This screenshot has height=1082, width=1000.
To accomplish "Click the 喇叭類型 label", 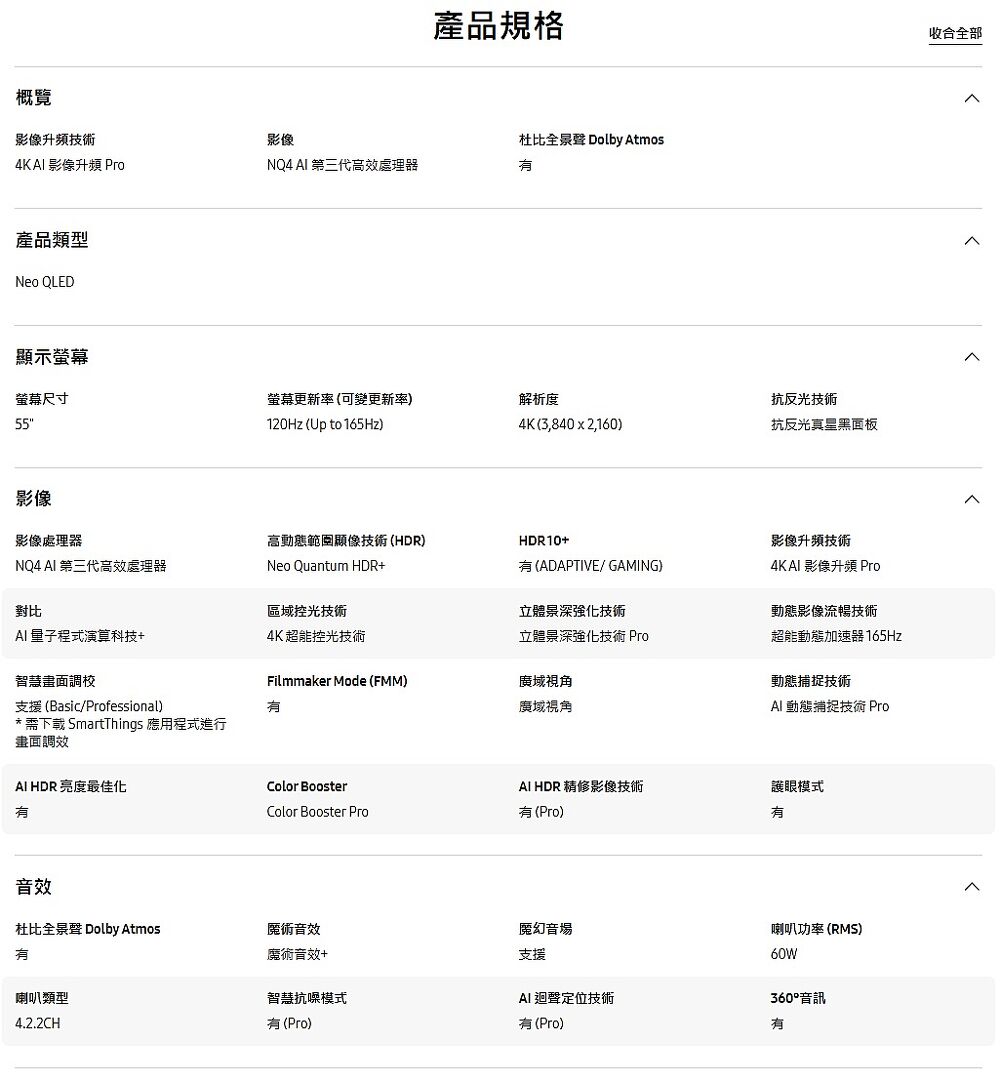I will click(x=41, y=999).
